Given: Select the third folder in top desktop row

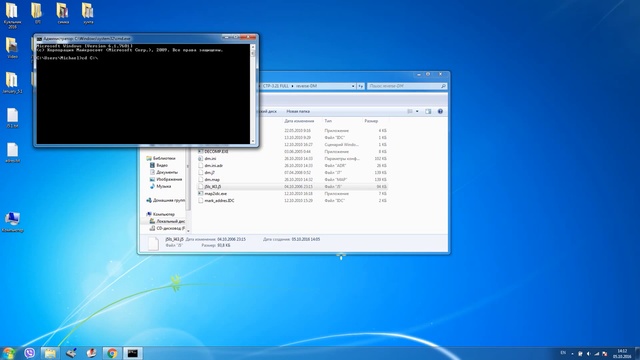Looking at the screenshot, I should [63, 13].
